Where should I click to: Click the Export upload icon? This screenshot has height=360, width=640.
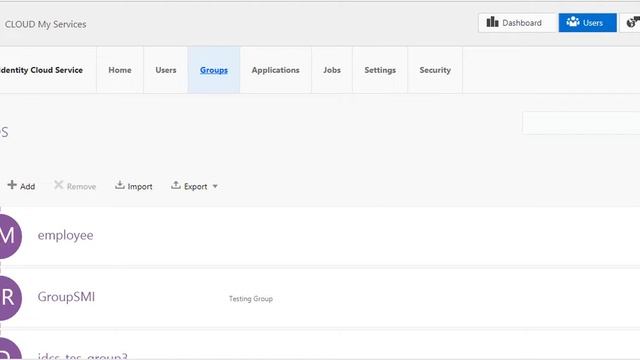tap(176, 185)
